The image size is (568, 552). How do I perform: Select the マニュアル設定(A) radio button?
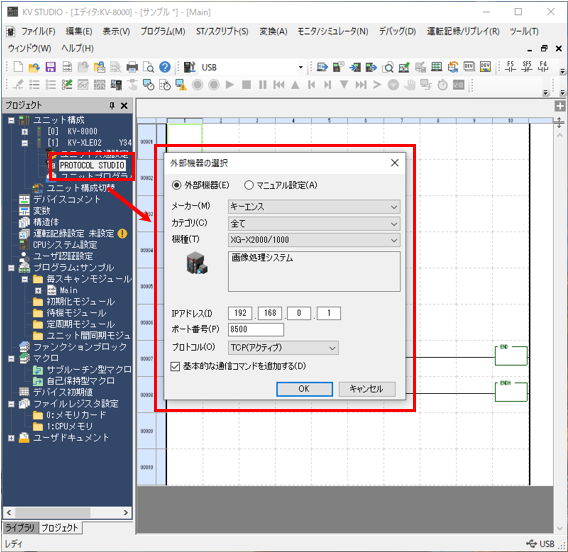[248, 185]
